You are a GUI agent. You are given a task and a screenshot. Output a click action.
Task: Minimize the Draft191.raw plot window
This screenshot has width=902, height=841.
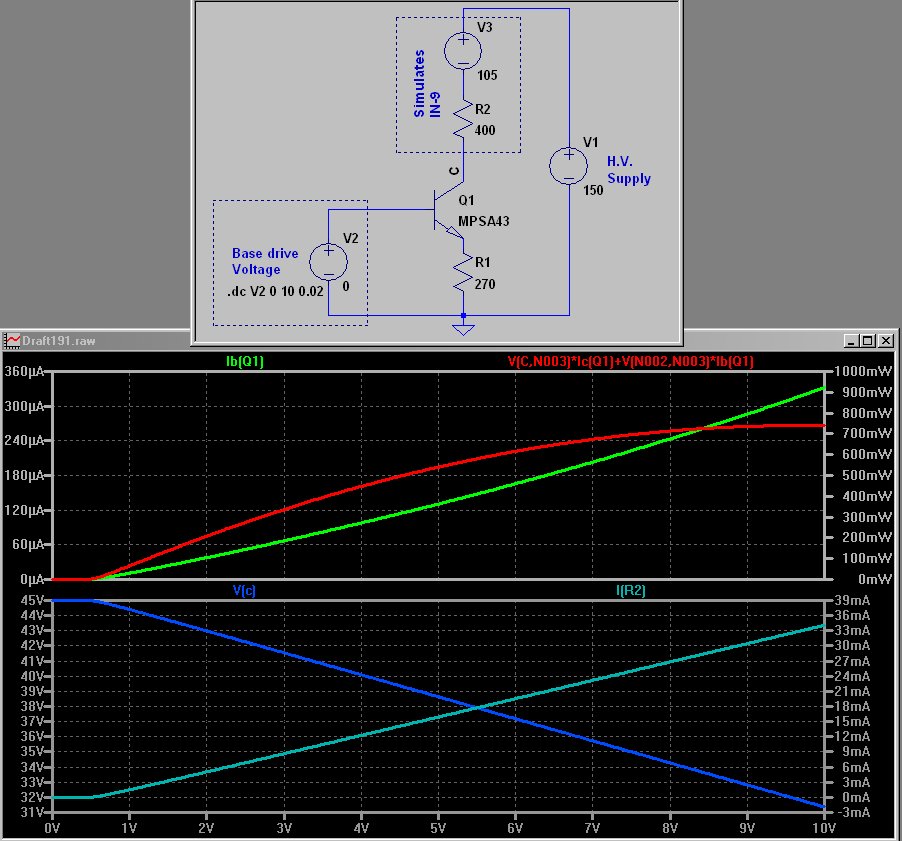pos(851,341)
